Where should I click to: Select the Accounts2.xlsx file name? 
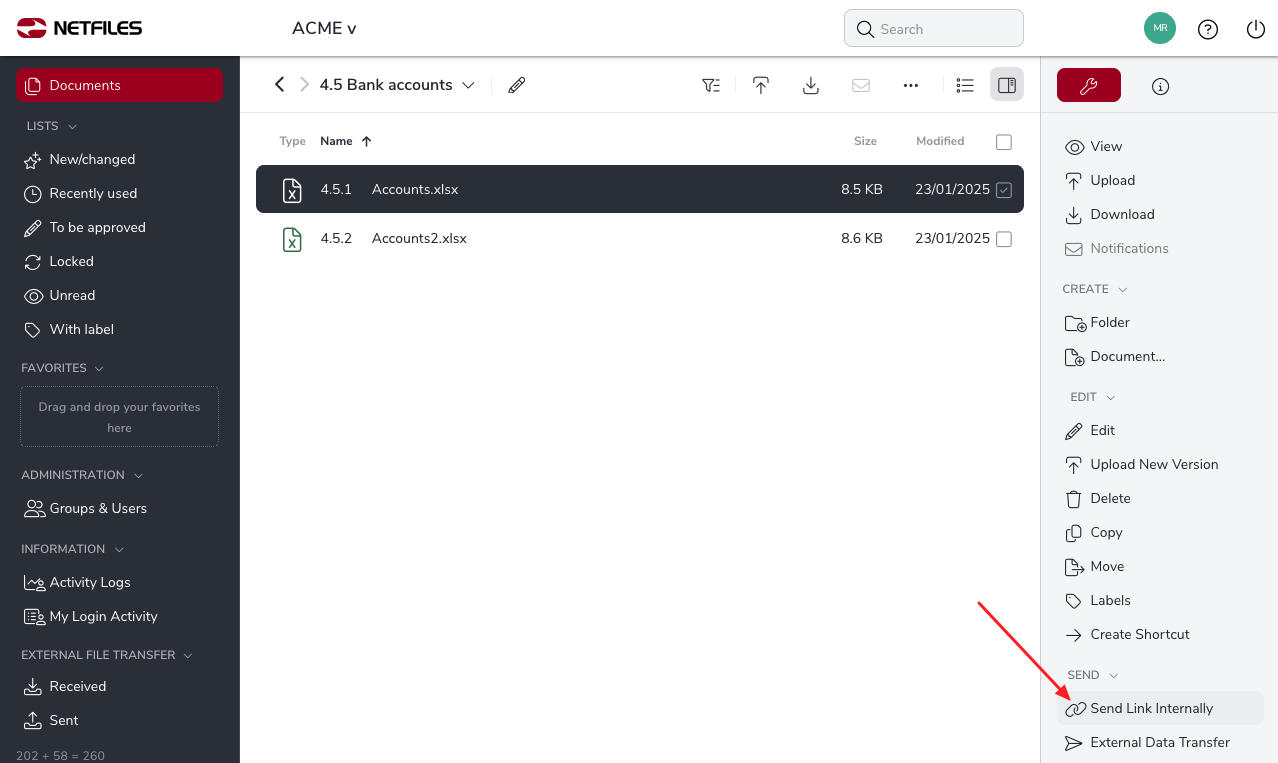pyautogui.click(x=419, y=238)
